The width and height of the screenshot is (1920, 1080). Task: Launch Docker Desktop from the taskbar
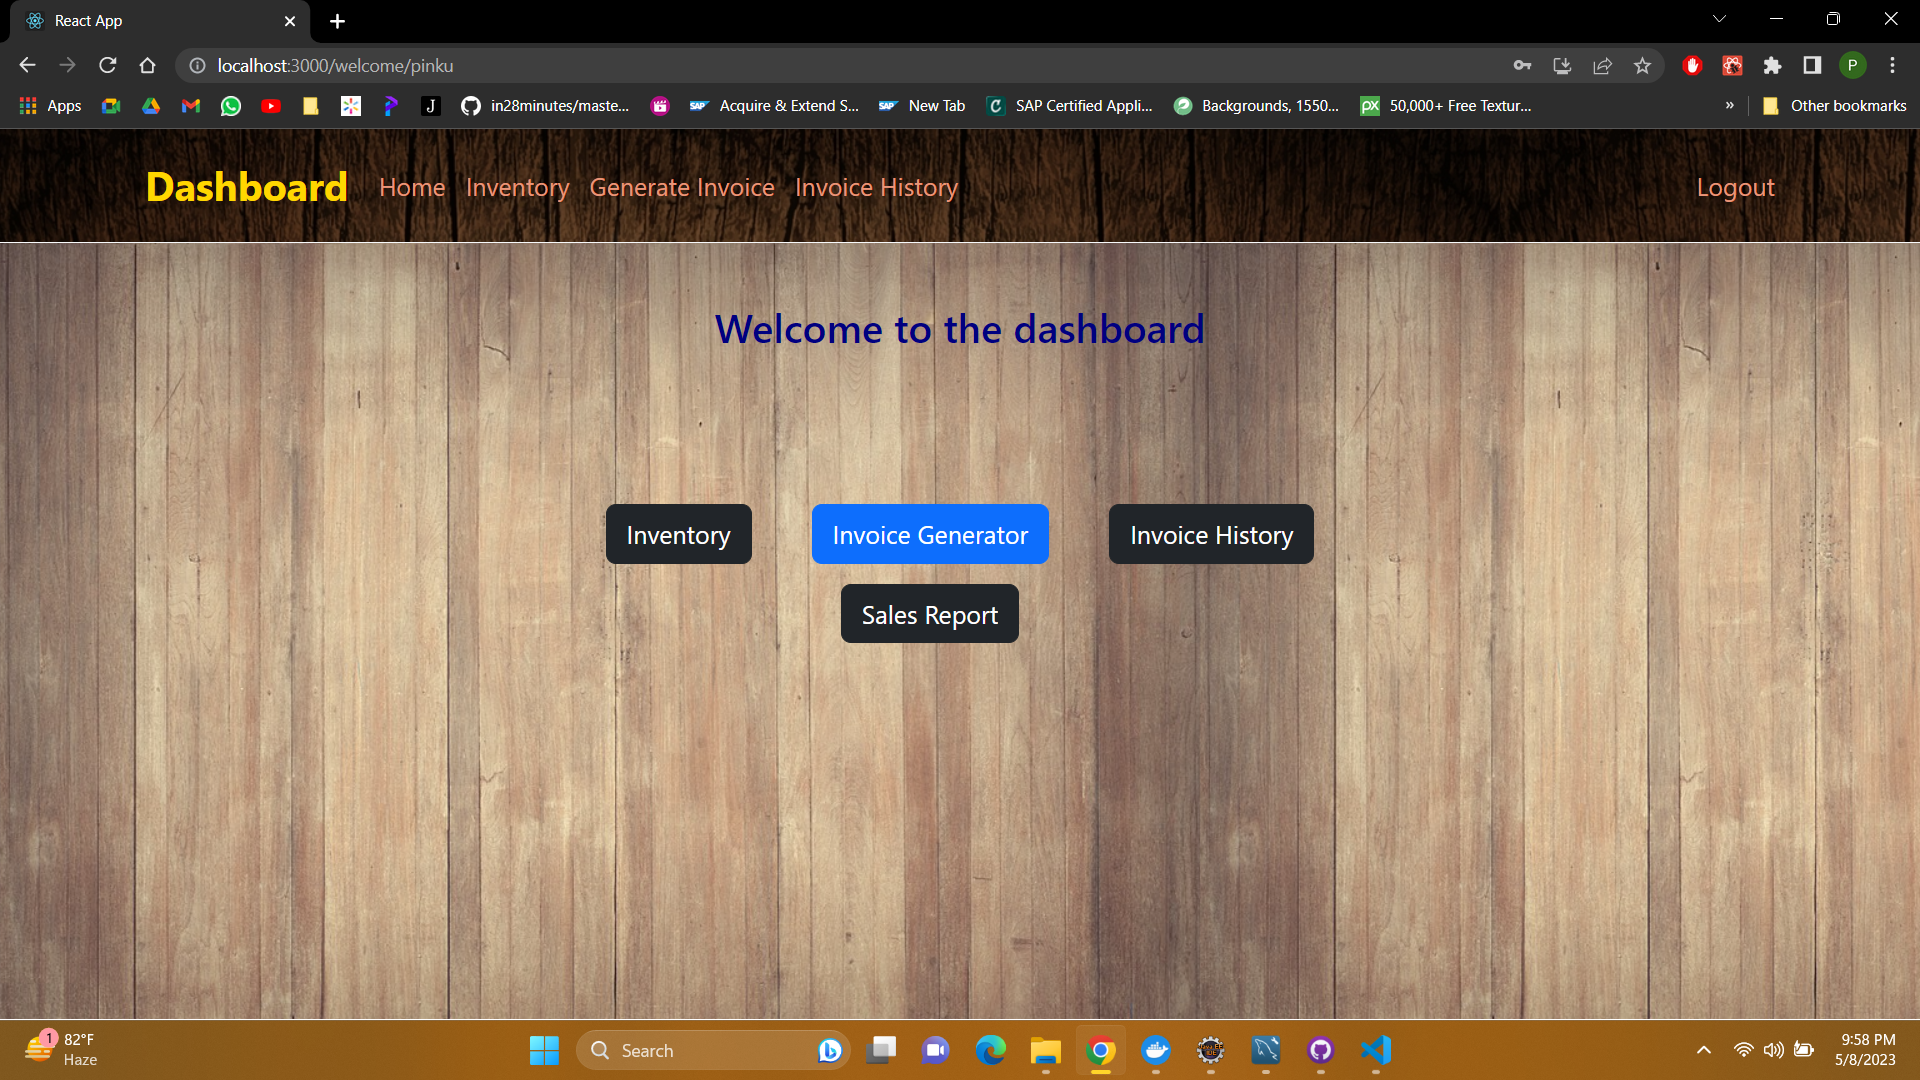[x=1157, y=1050]
